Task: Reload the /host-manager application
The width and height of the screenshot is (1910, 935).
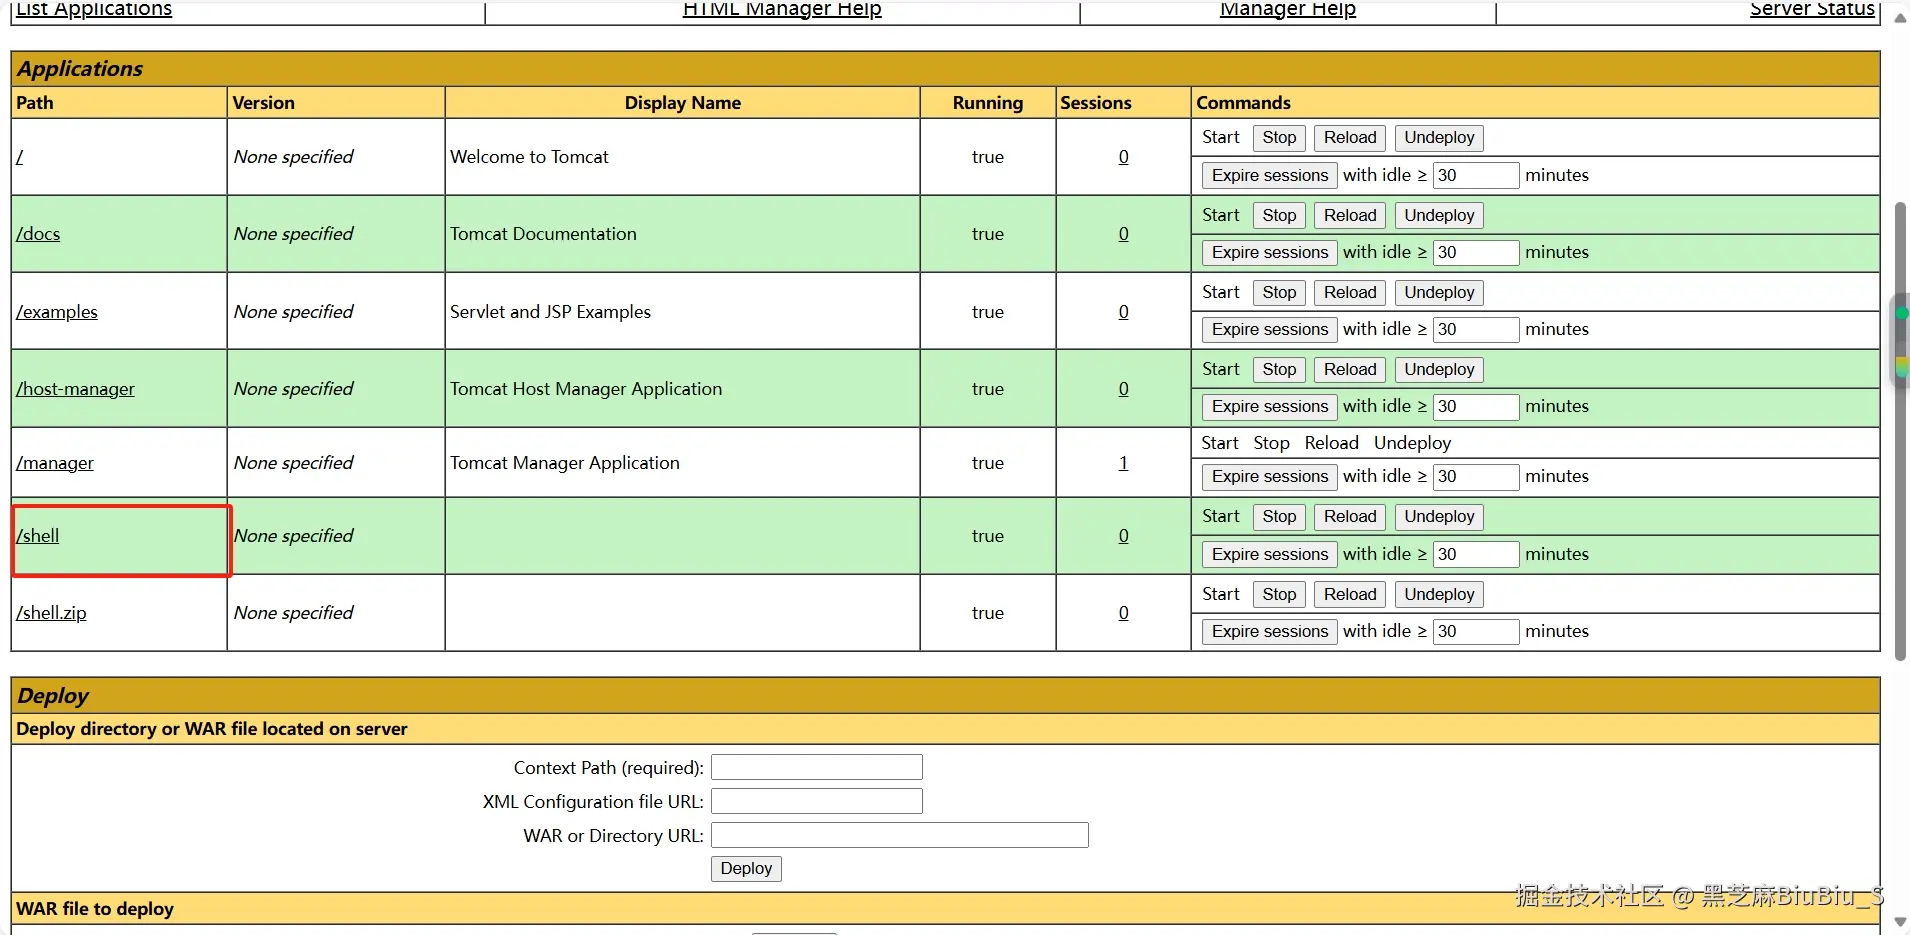Action: [x=1350, y=370]
